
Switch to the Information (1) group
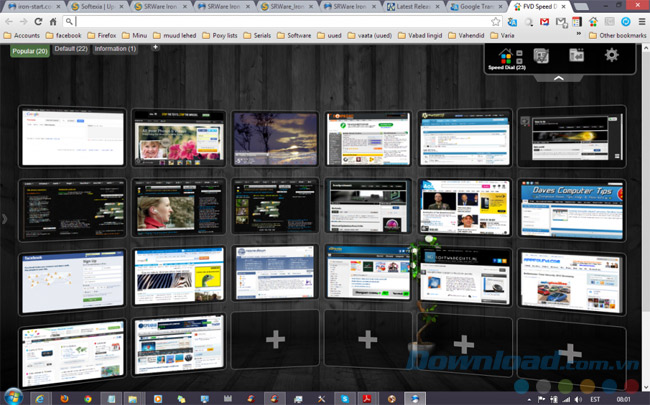tap(116, 48)
